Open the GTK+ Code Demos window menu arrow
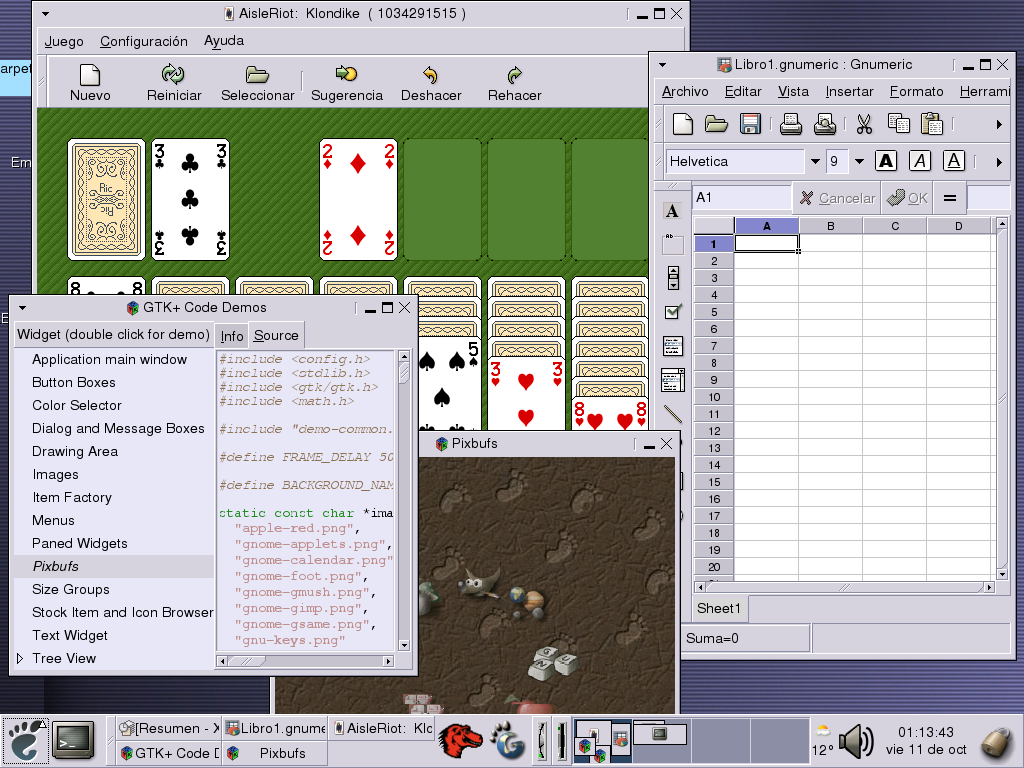 [x=22, y=308]
